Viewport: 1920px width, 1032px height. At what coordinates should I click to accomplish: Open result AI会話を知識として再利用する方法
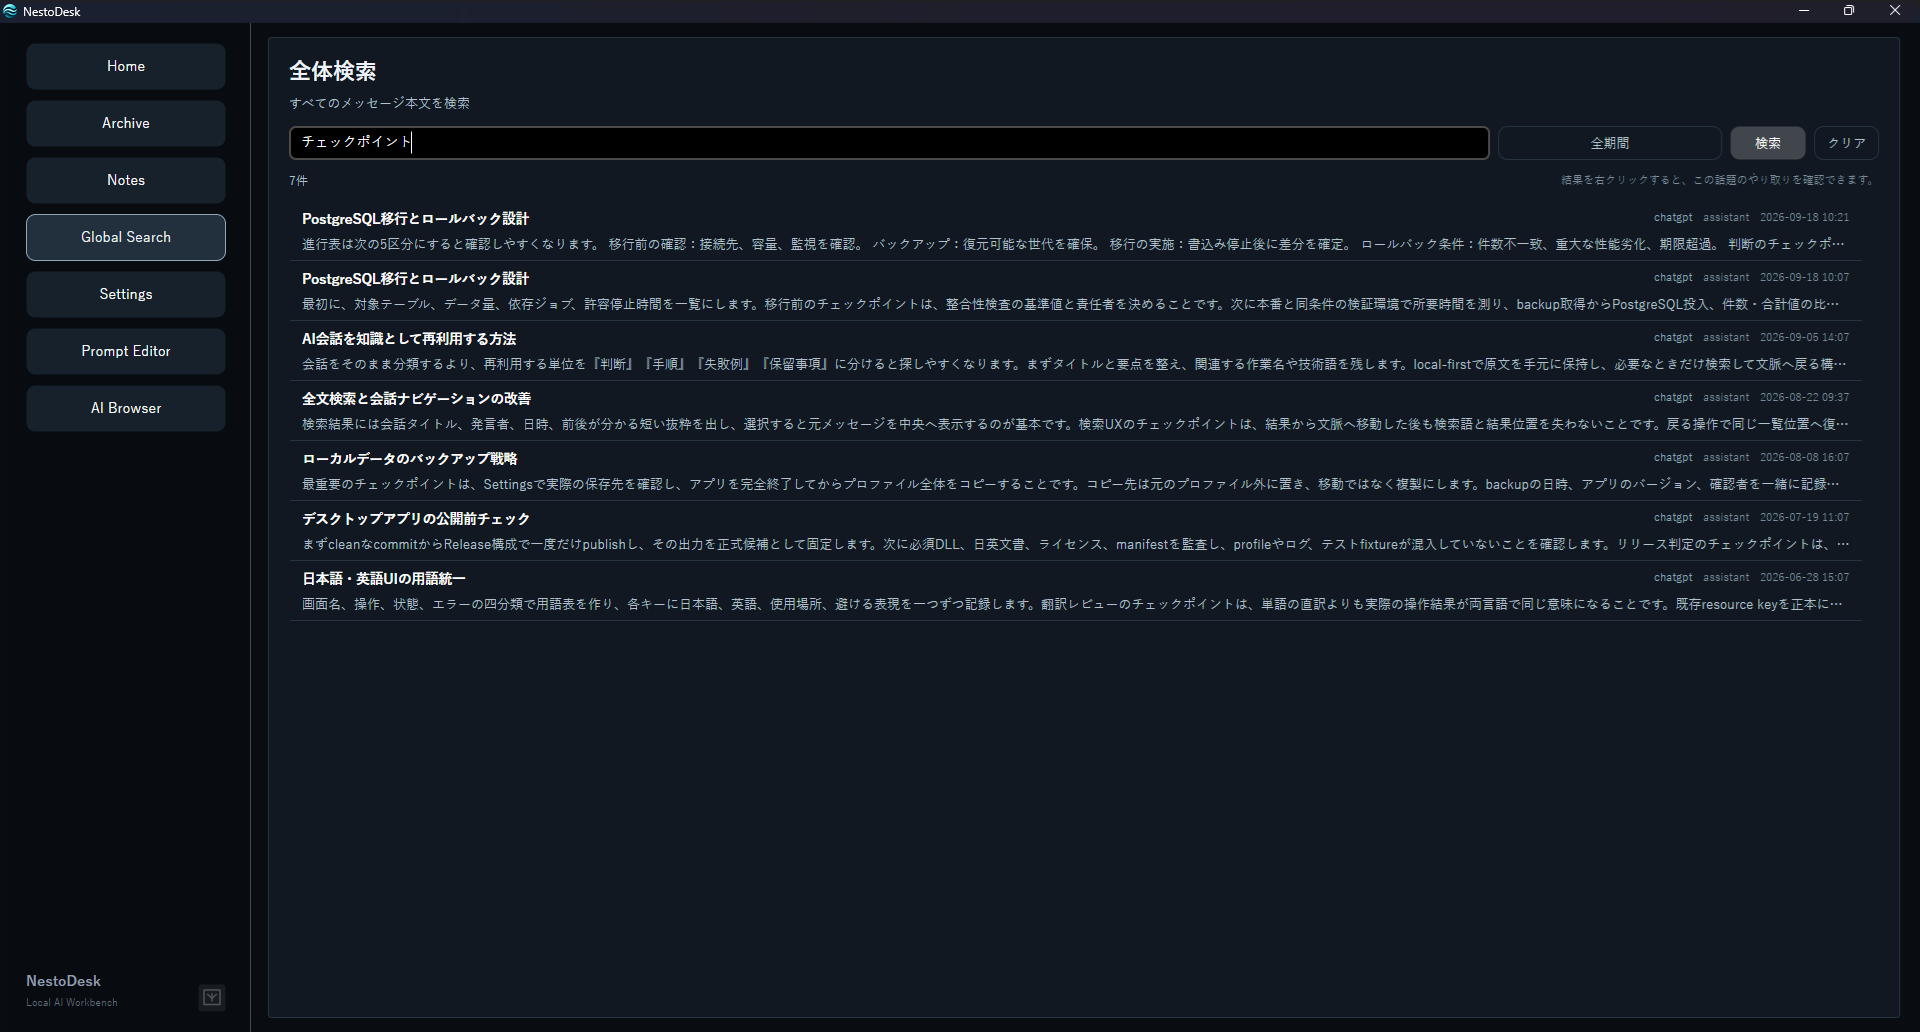[1075, 351]
